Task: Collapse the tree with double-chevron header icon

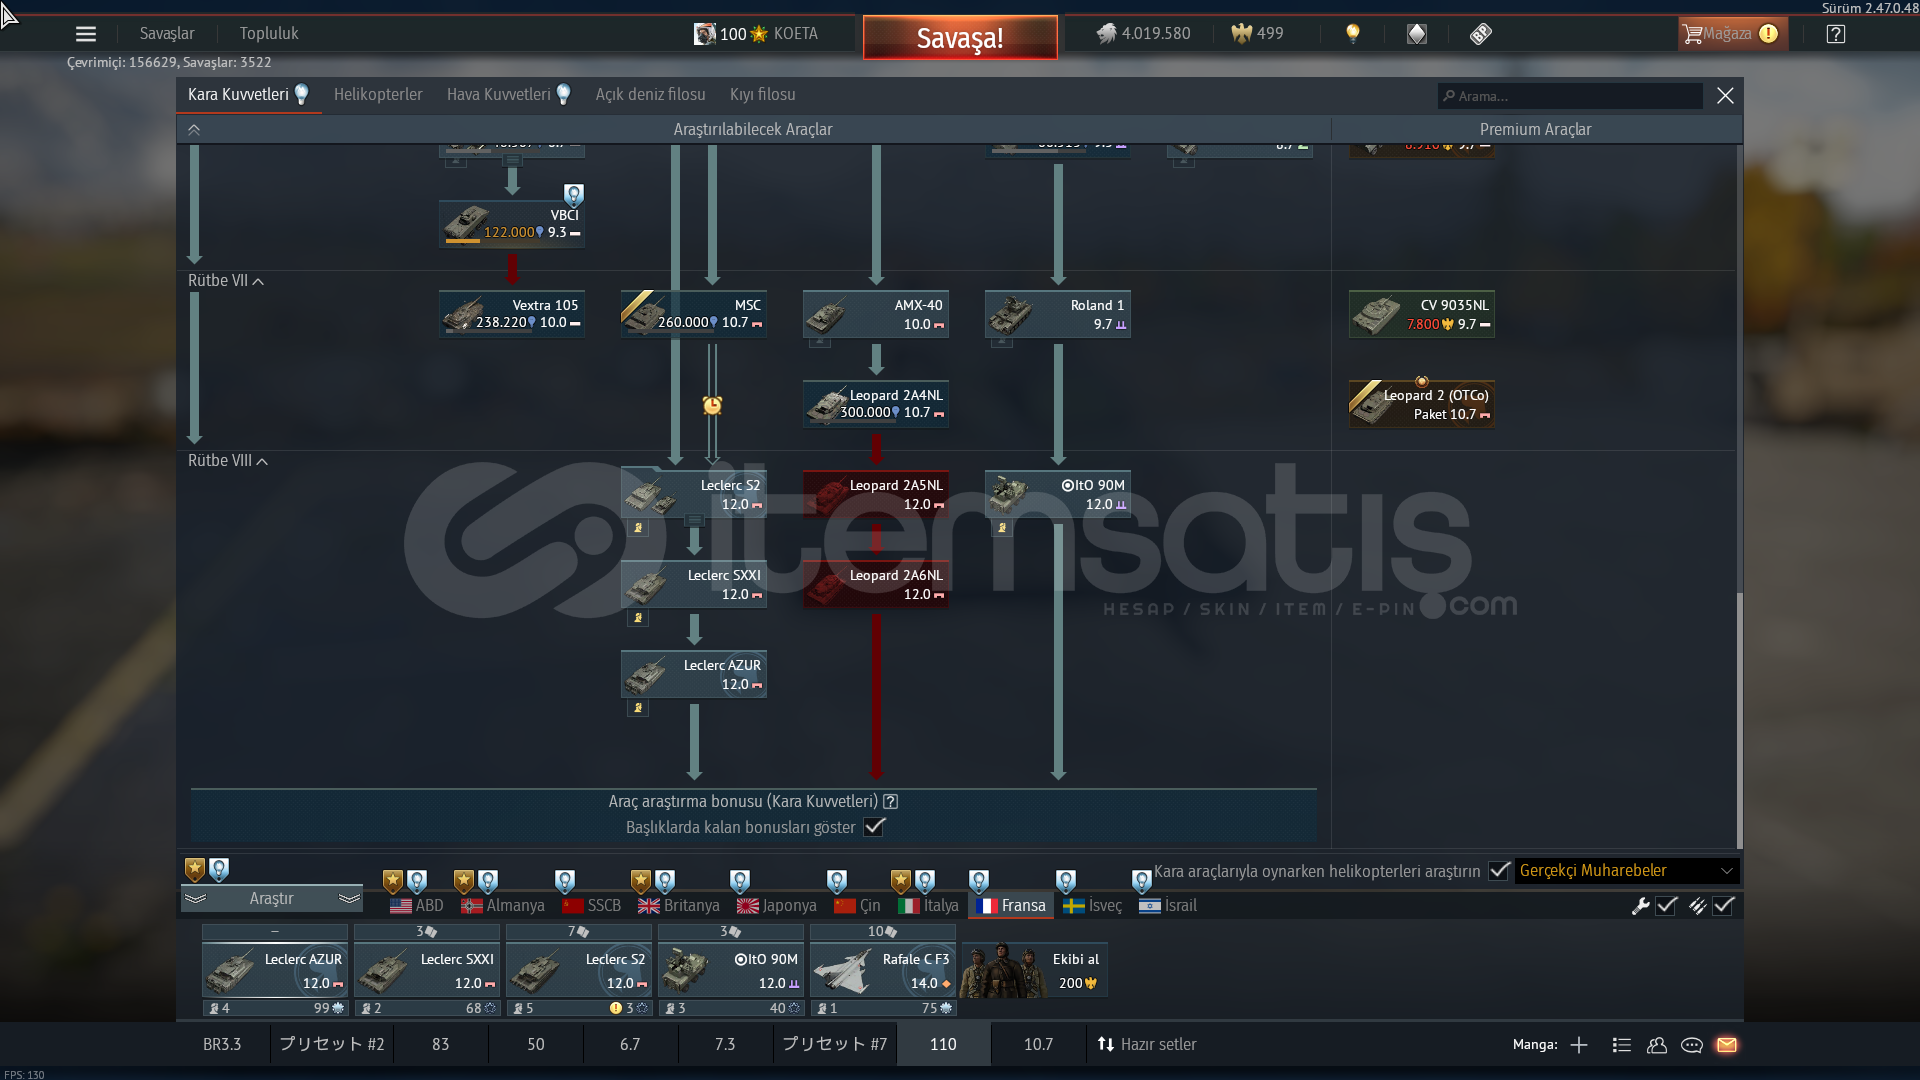Action: point(194,130)
